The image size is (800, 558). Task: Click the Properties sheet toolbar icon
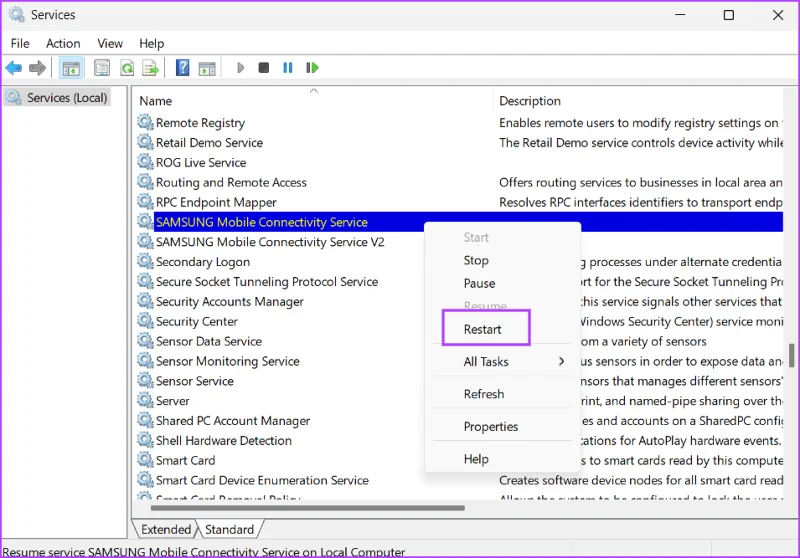click(102, 68)
